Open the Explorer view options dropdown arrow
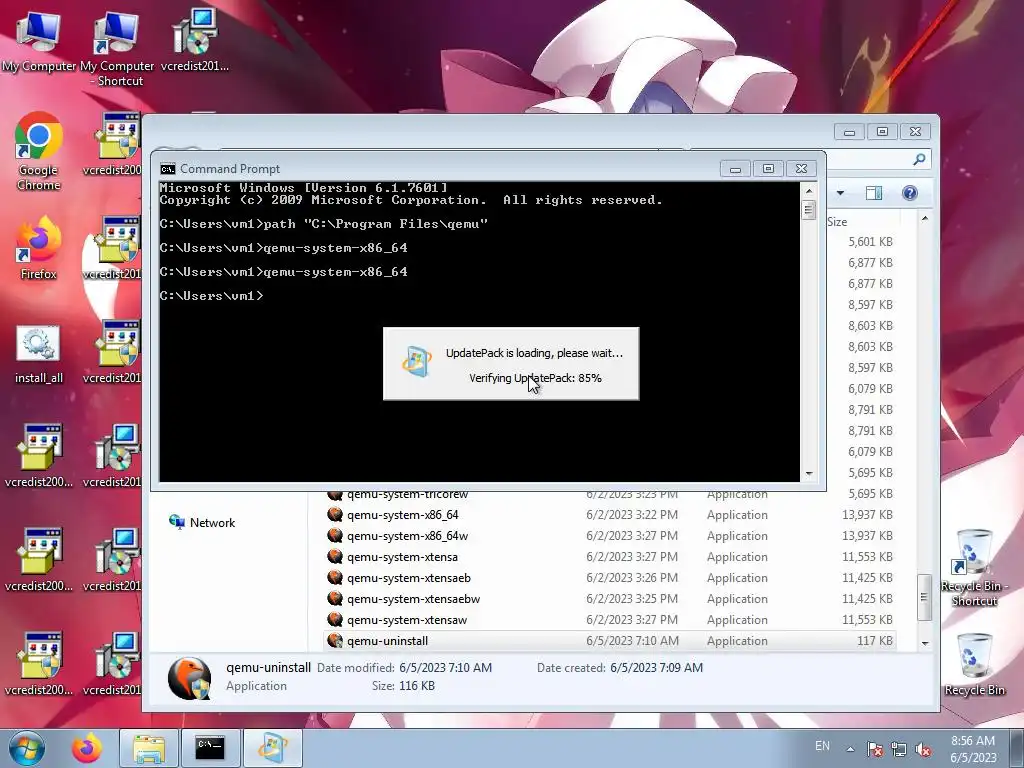1024x768 pixels. [840, 193]
